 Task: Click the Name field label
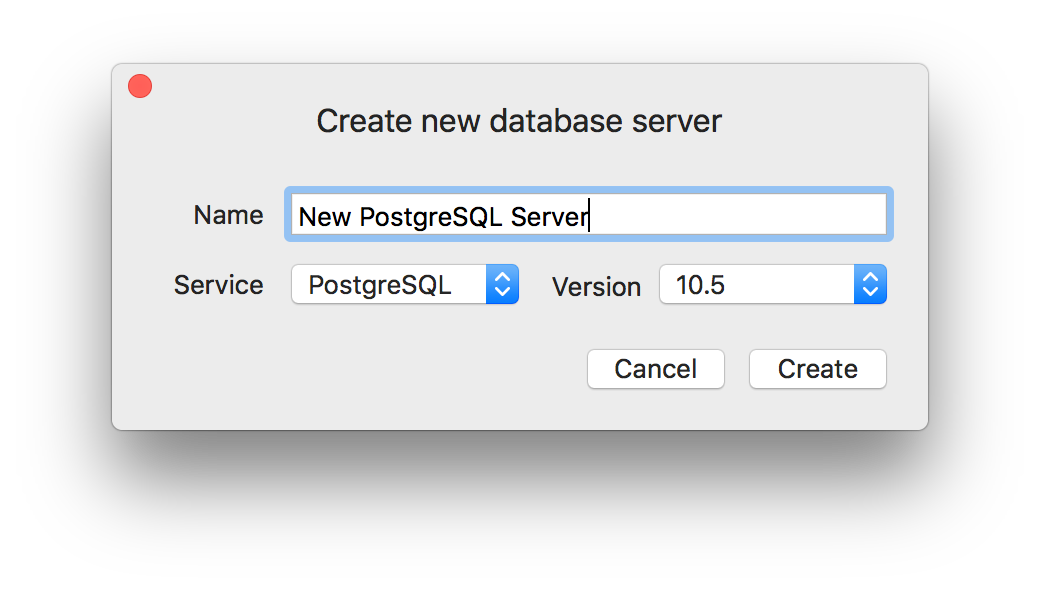pos(228,214)
